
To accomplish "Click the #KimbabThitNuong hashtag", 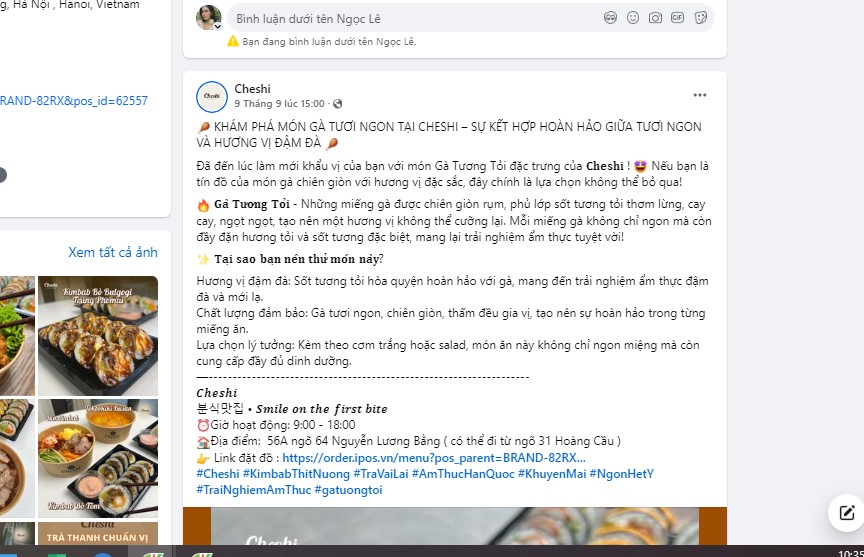I will [296, 474].
